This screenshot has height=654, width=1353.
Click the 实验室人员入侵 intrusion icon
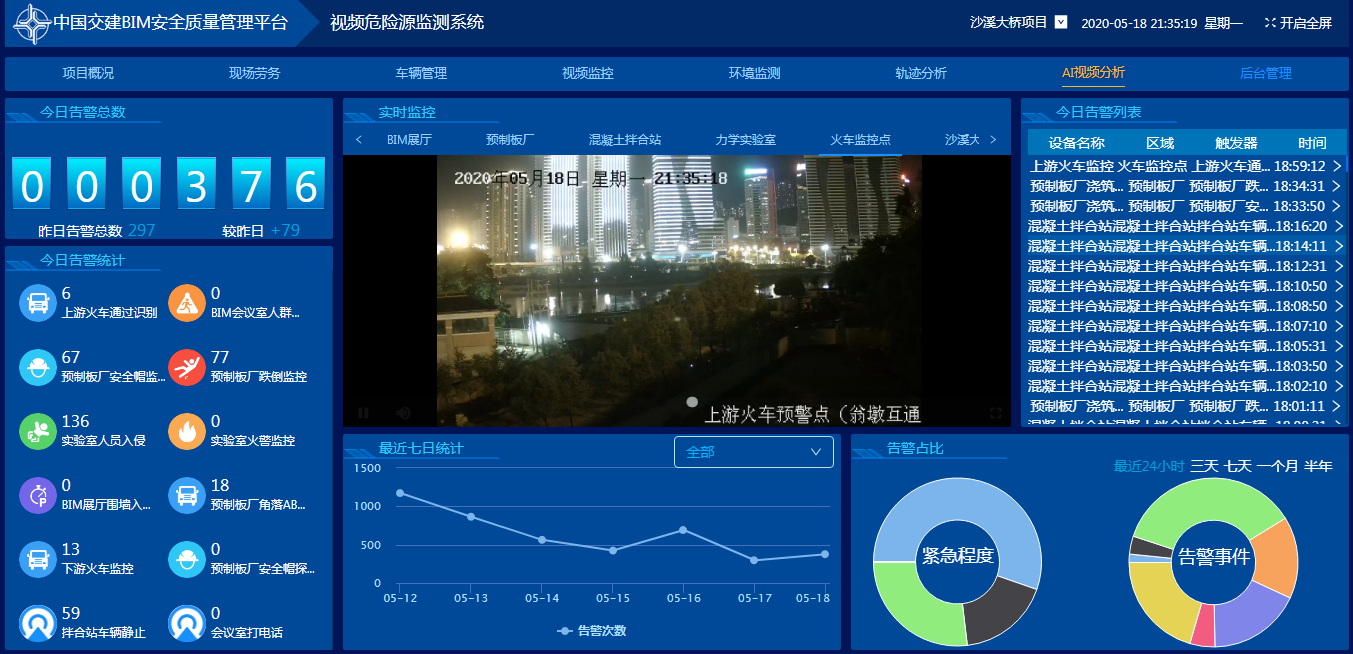(x=38, y=431)
